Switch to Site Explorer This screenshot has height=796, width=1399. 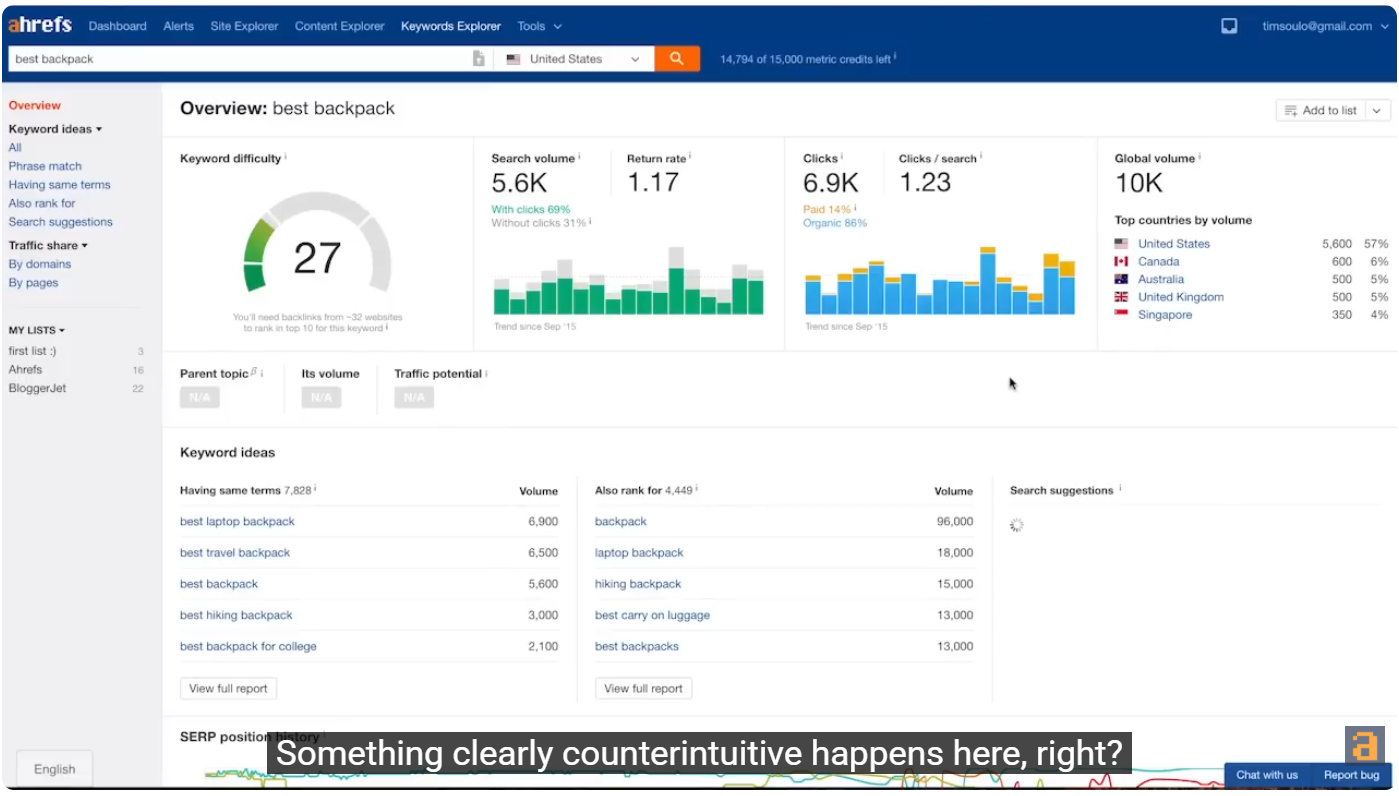tap(244, 26)
